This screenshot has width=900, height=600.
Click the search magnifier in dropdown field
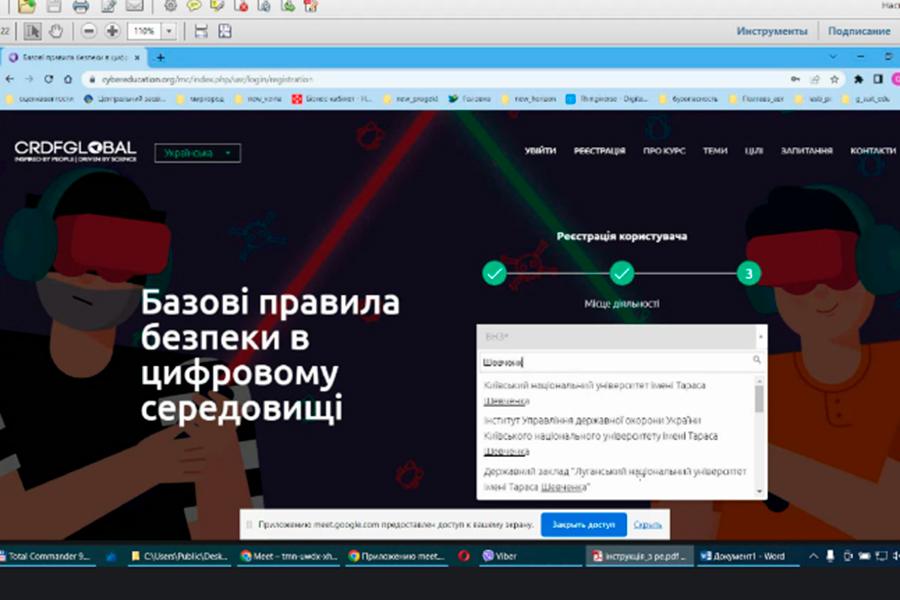pos(756,360)
